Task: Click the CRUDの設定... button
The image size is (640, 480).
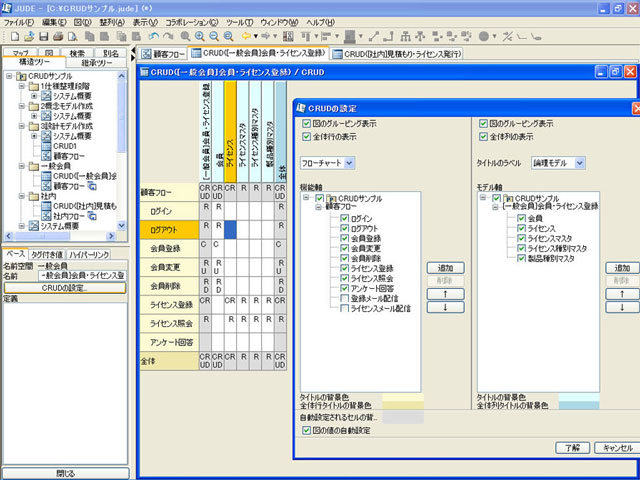Action: point(64,287)
